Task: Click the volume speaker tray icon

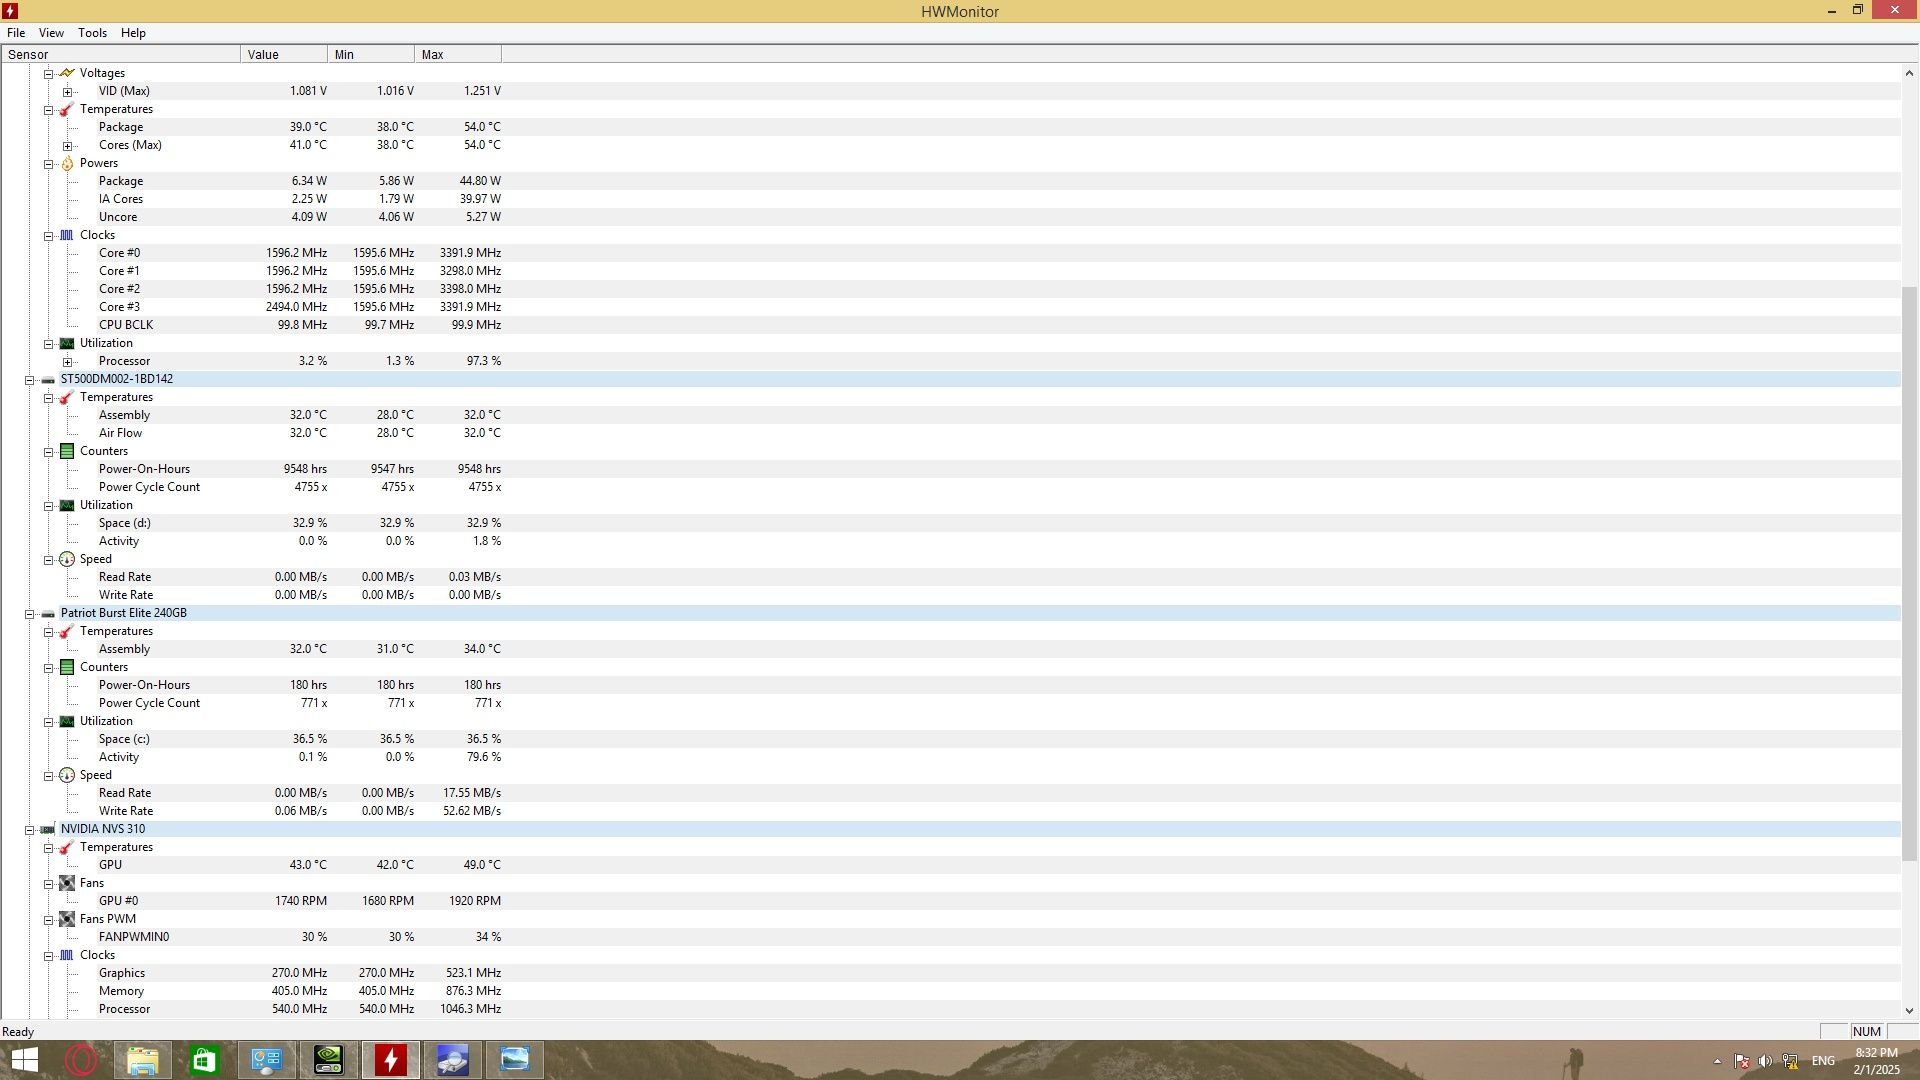Action: (x=1765, y=1061)
